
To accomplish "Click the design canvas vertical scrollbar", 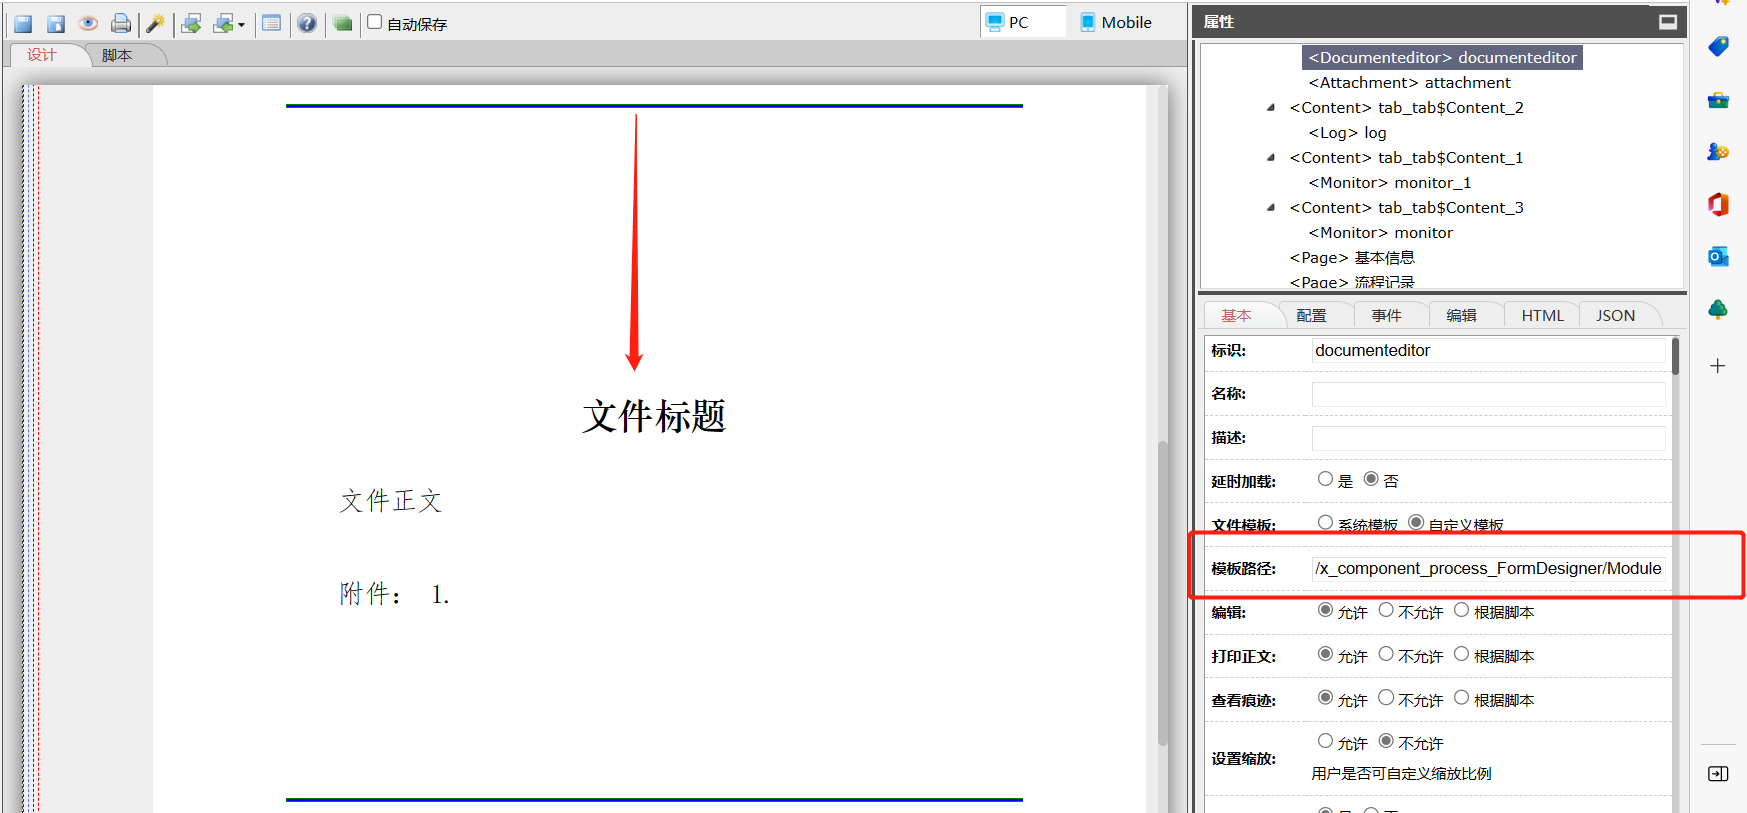I will click(x=1163, y=592).
